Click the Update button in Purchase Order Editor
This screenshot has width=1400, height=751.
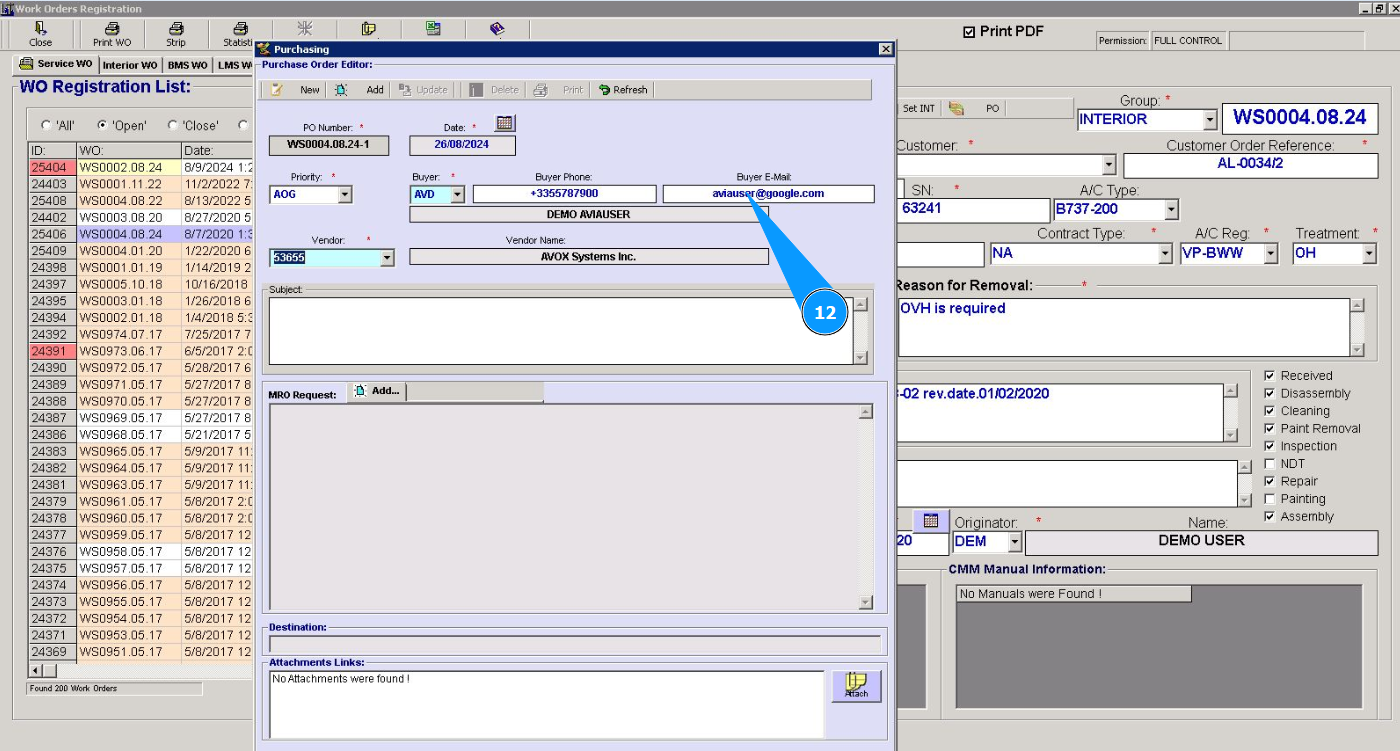point(423,90)
